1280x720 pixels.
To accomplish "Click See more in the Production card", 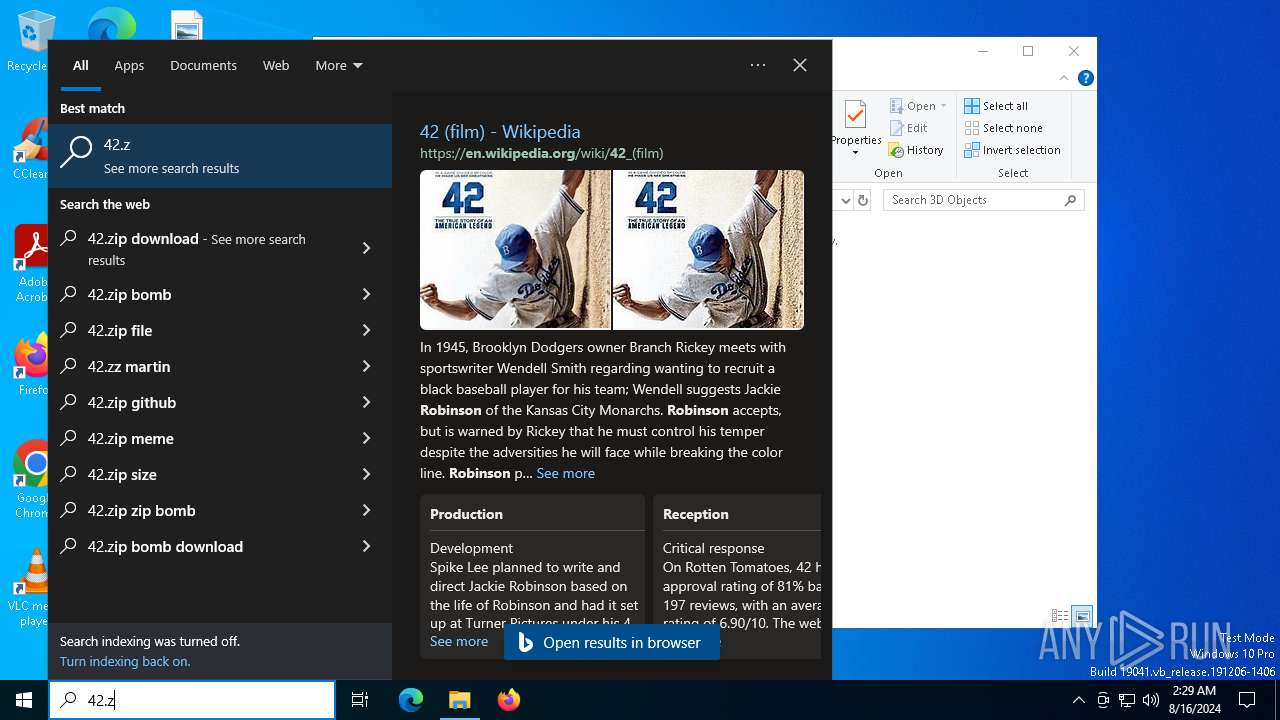I will pos(459,641).
